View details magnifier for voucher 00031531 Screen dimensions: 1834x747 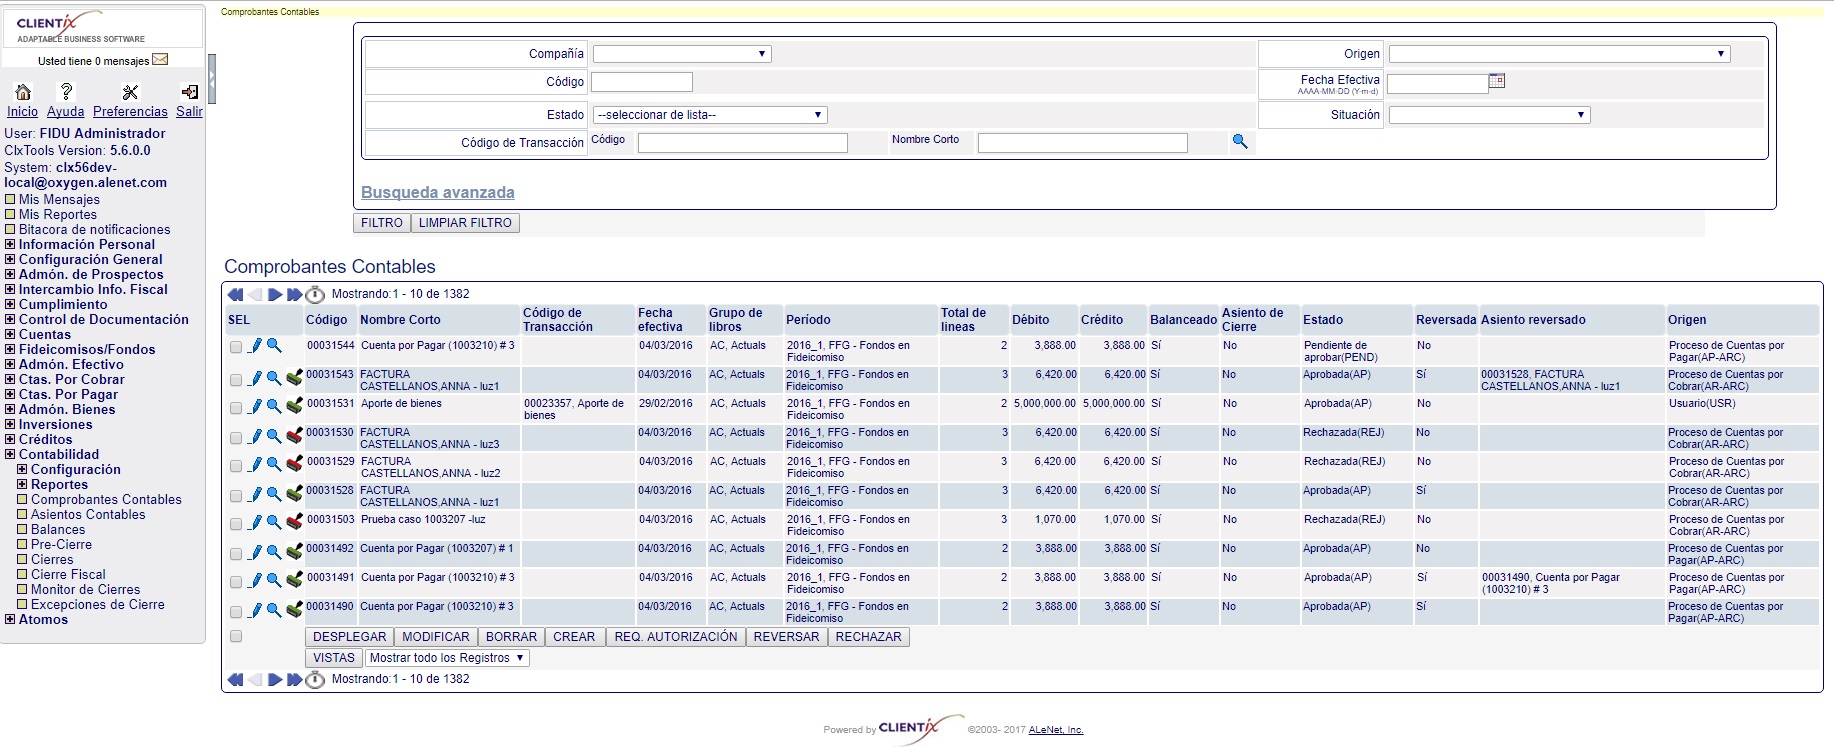pos(274,406)
